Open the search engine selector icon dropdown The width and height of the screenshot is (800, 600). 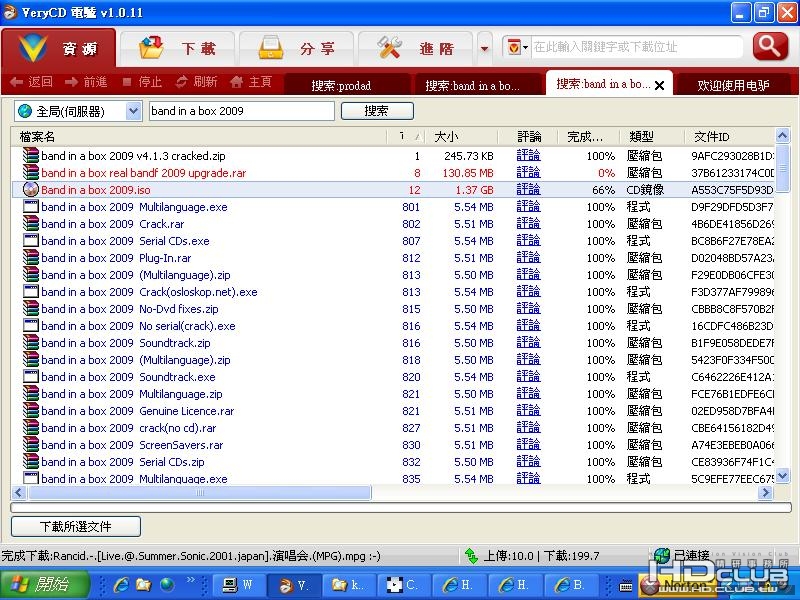pyautogui.click(x=517, y=47)
